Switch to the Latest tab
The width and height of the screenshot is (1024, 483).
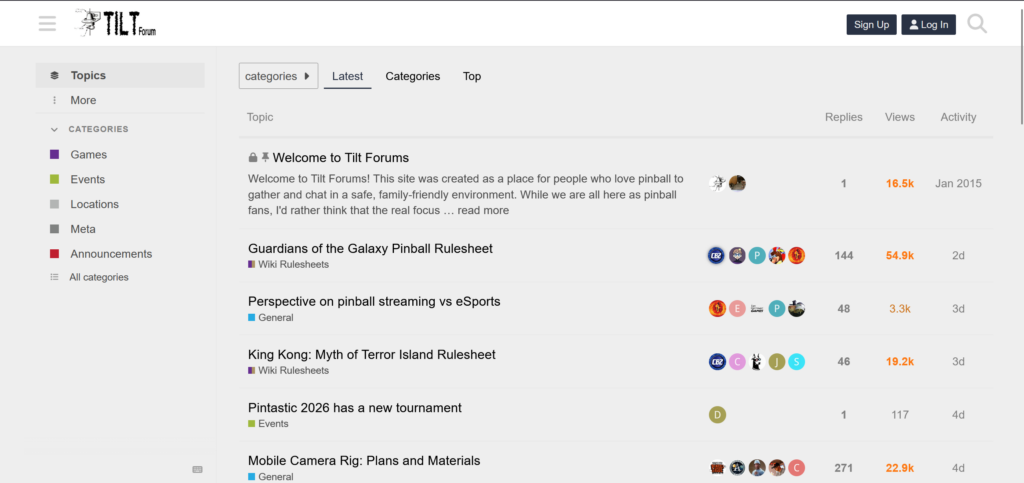point(347,76)
